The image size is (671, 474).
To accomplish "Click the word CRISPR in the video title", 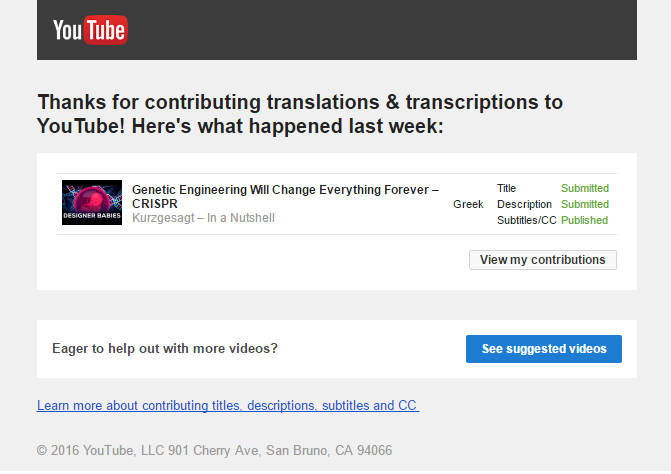I will pyautogui.click(x=154, y=204).
